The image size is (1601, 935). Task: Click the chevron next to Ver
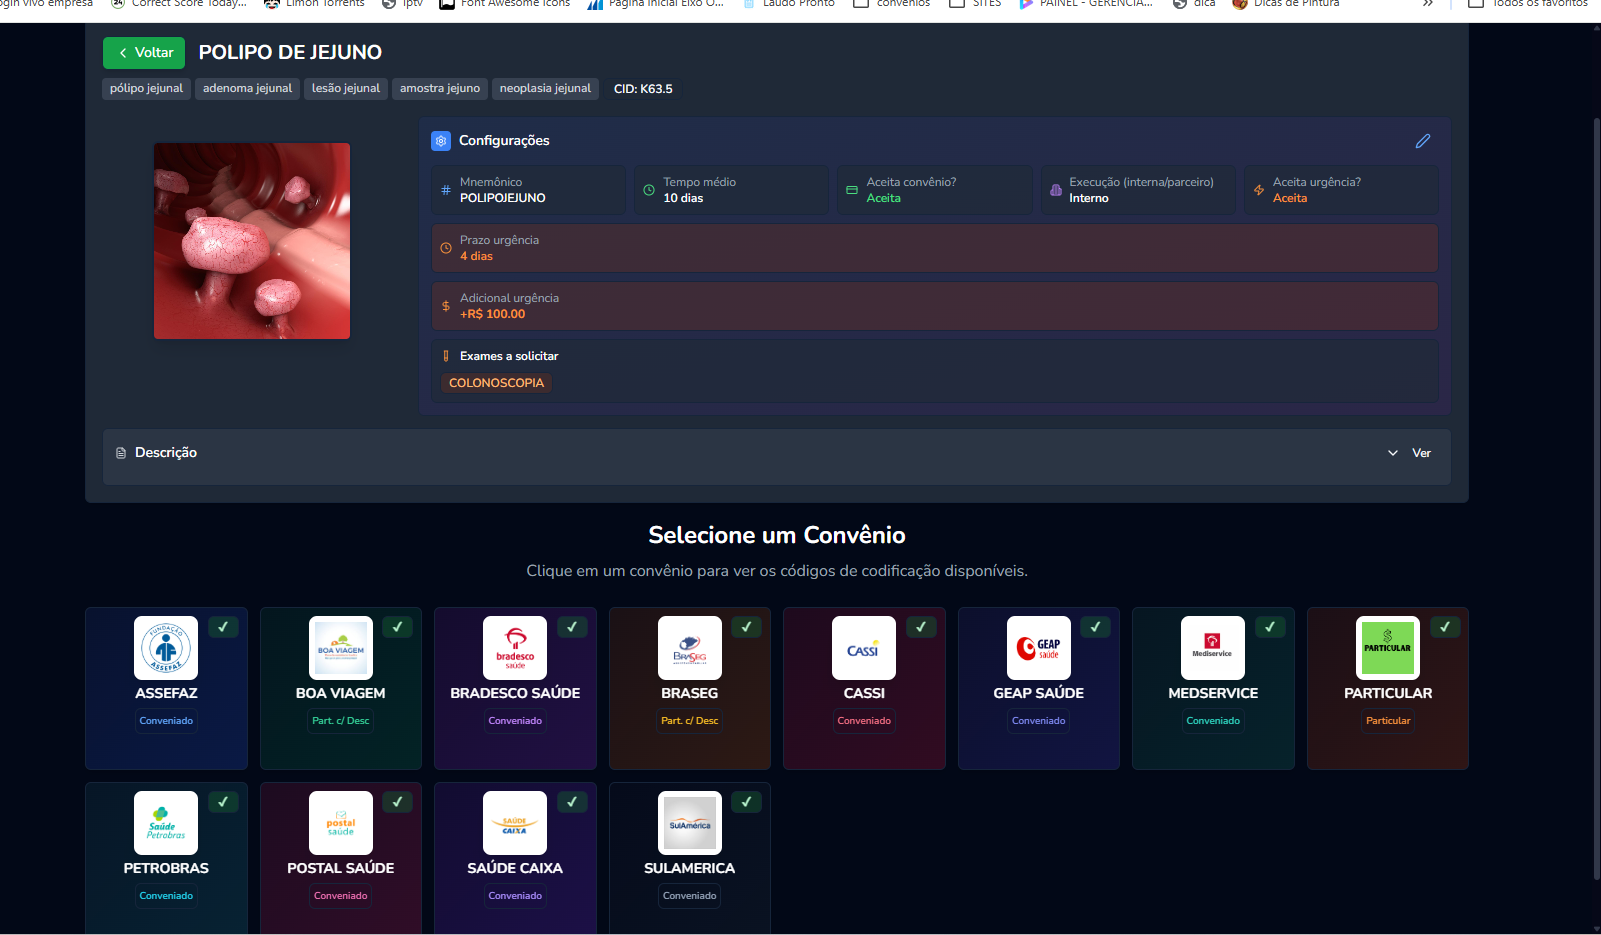click(x=1393, y=453)
